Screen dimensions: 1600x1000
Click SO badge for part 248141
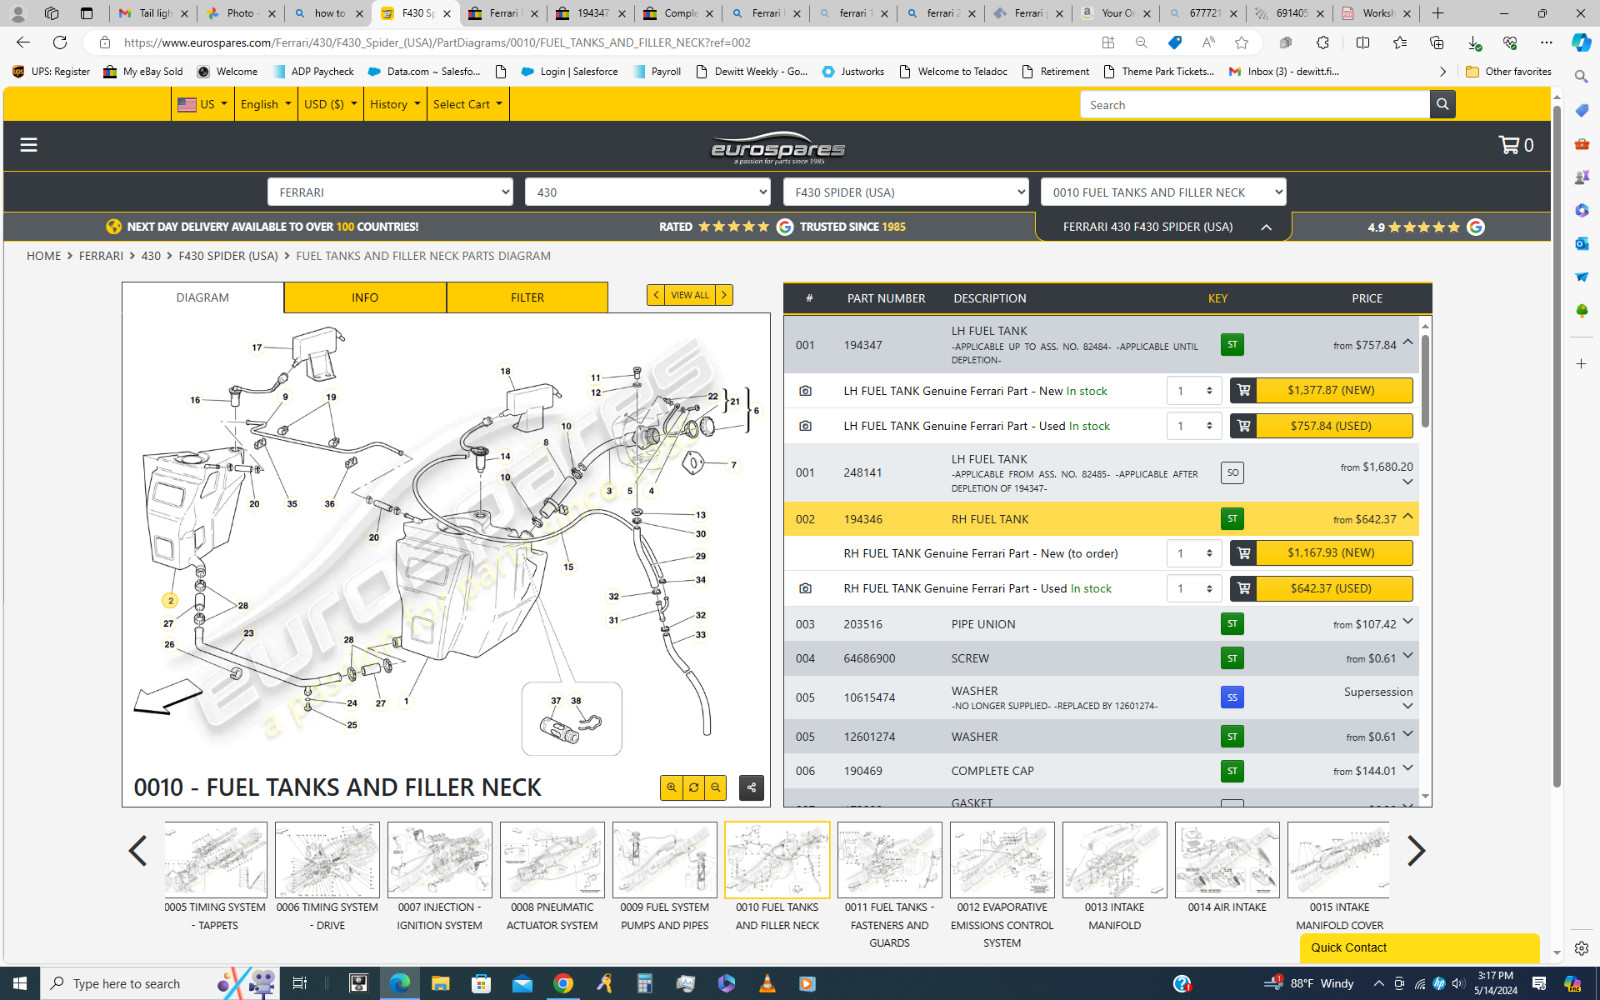(x=1232, y=473)
